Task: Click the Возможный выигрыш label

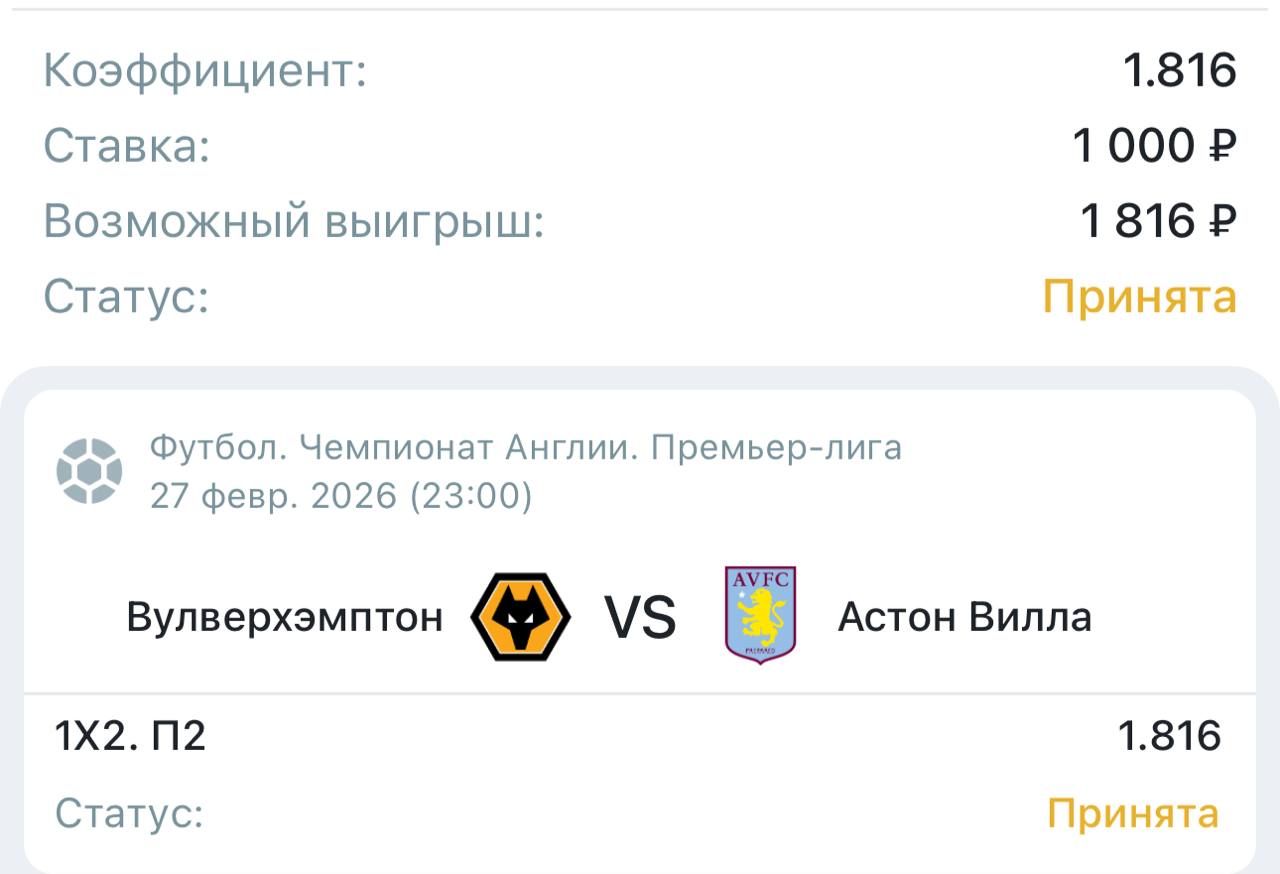Action: pos(294,222)
